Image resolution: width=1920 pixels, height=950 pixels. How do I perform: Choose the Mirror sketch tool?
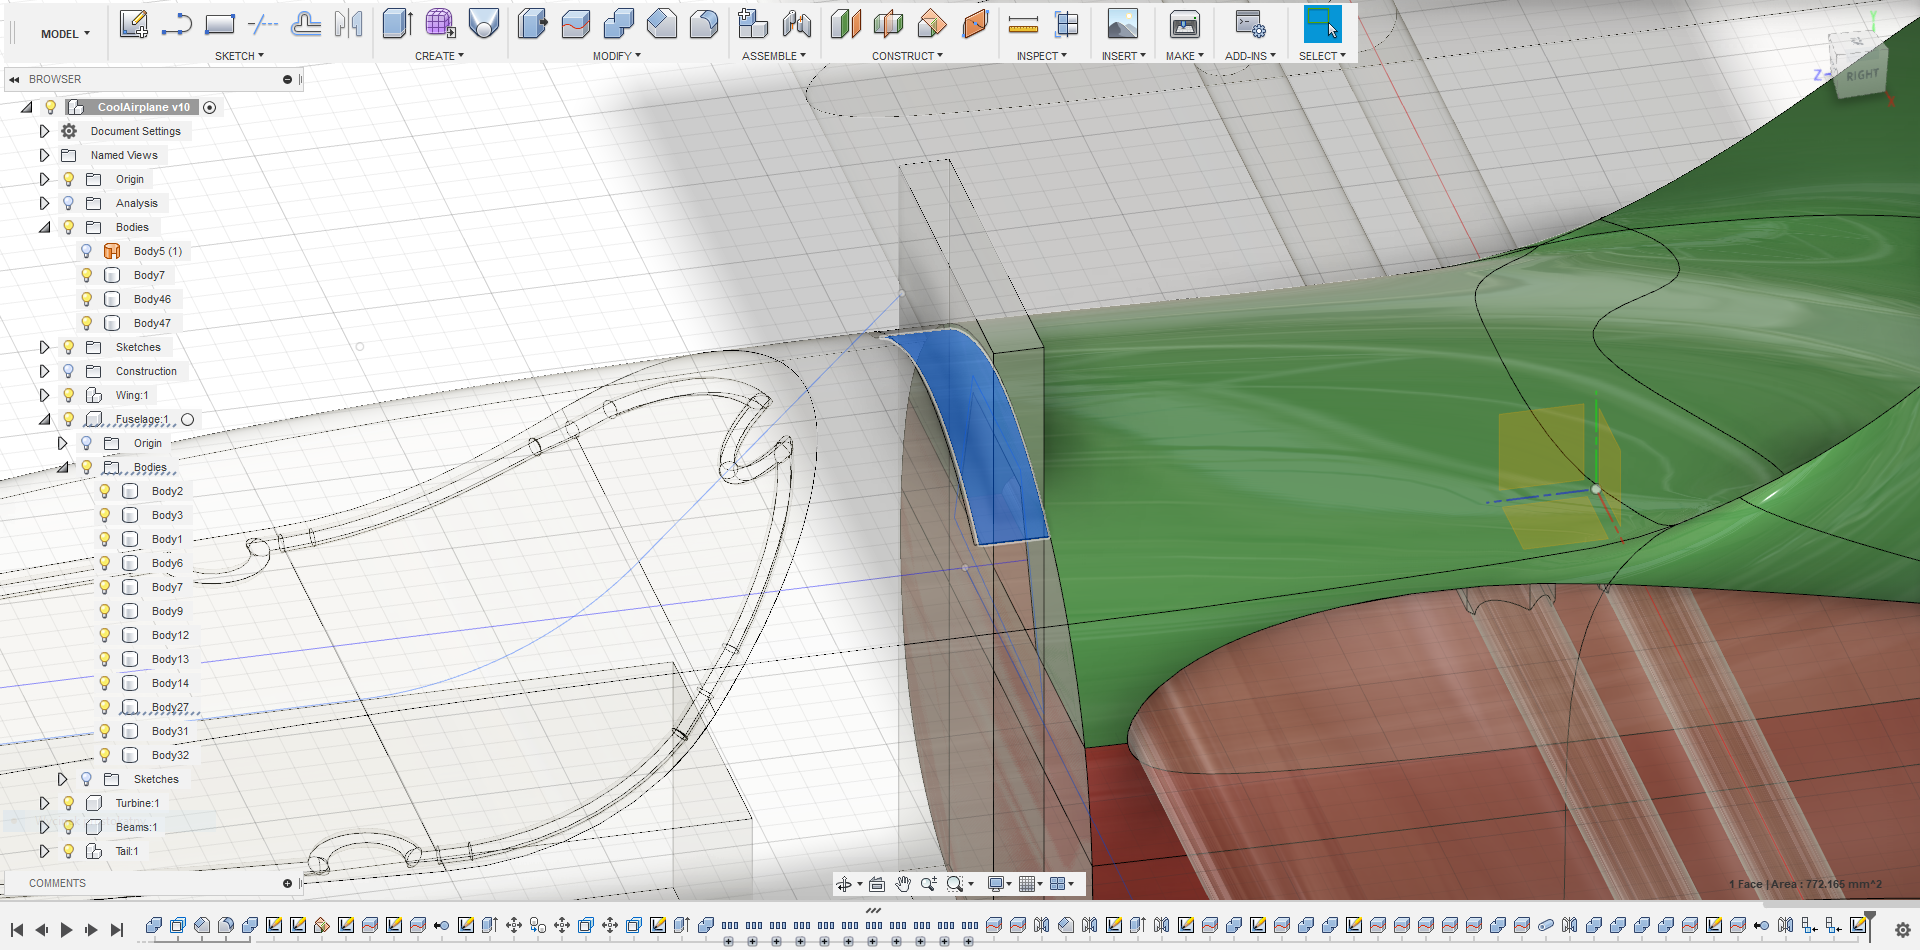349,24
